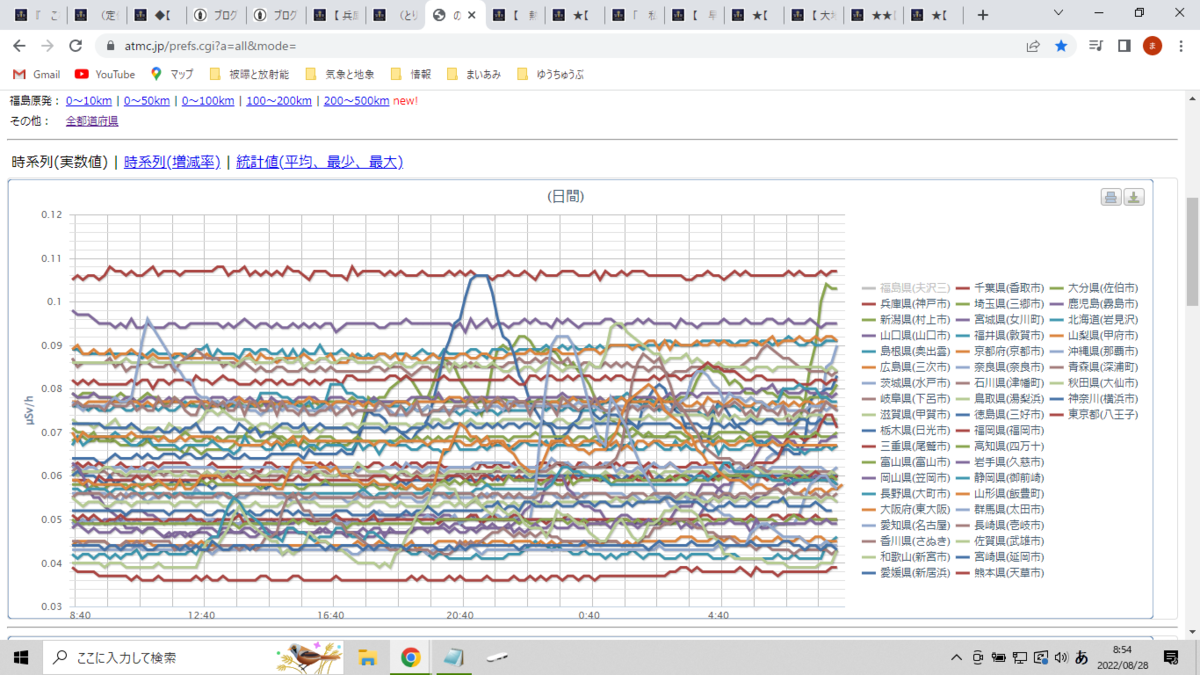Open the 0~10km Fukushima range link
1200x675 pixels.
(89, 101)
